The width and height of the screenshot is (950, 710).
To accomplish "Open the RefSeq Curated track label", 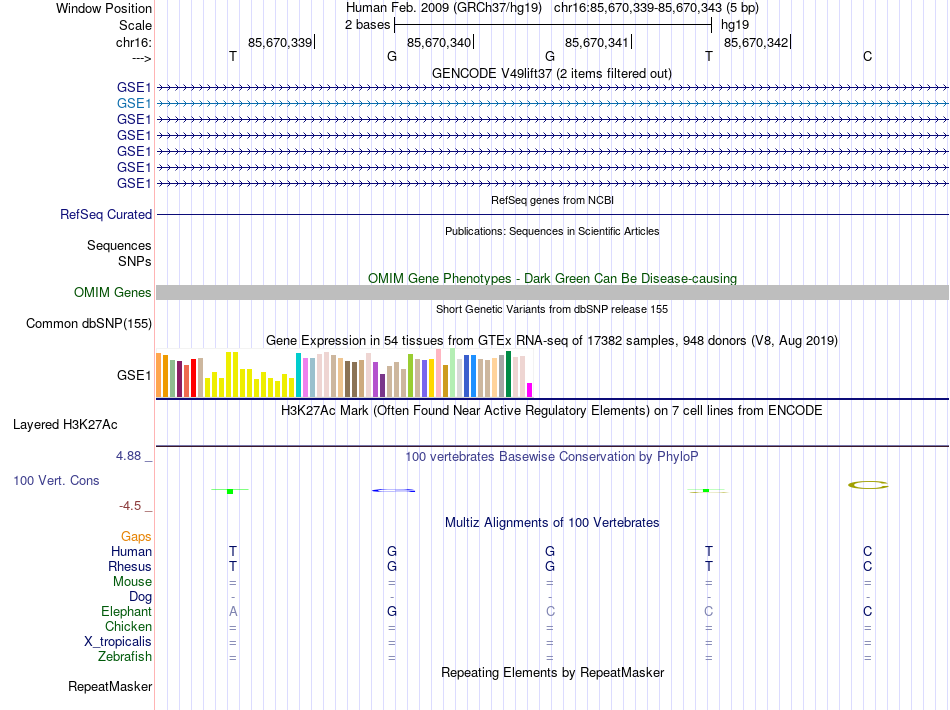I will [x=106, y=214].
